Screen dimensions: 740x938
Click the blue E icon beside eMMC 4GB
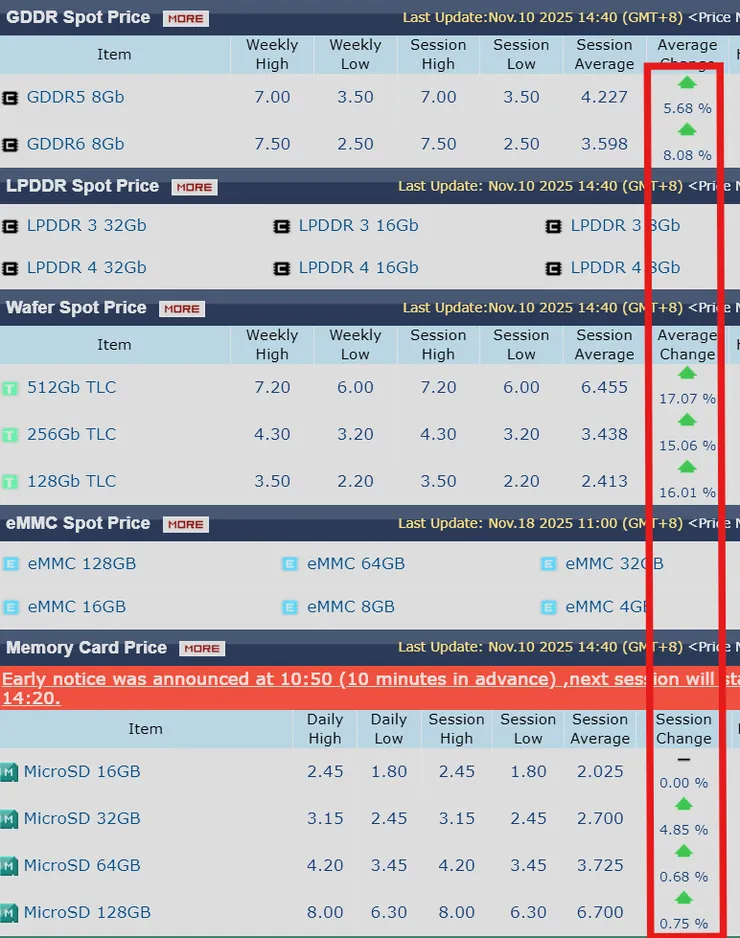(549, 607)
